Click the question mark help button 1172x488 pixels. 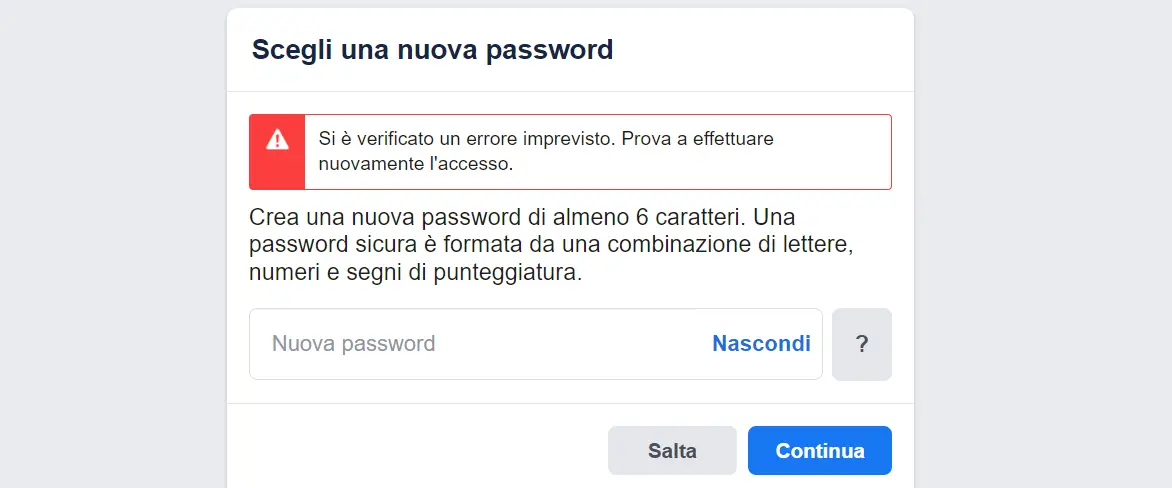coord(861,344)
